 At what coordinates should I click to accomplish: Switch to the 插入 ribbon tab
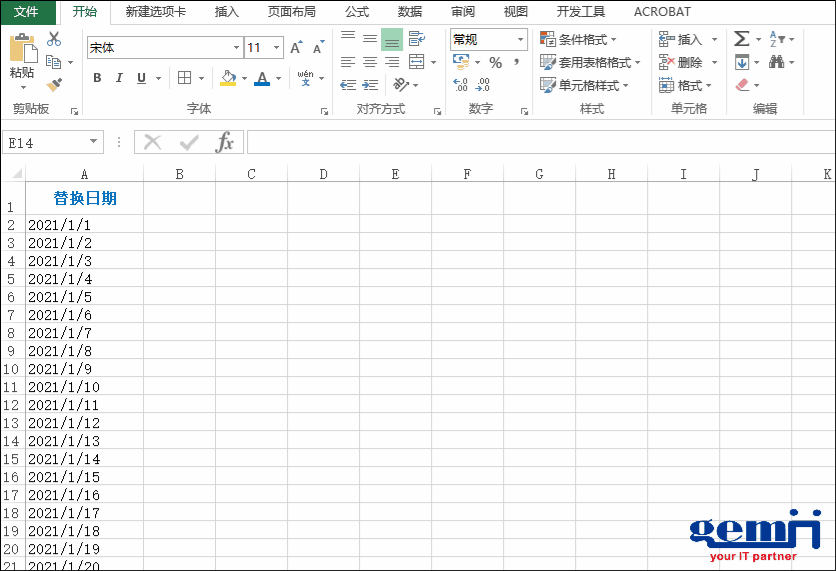227,12
